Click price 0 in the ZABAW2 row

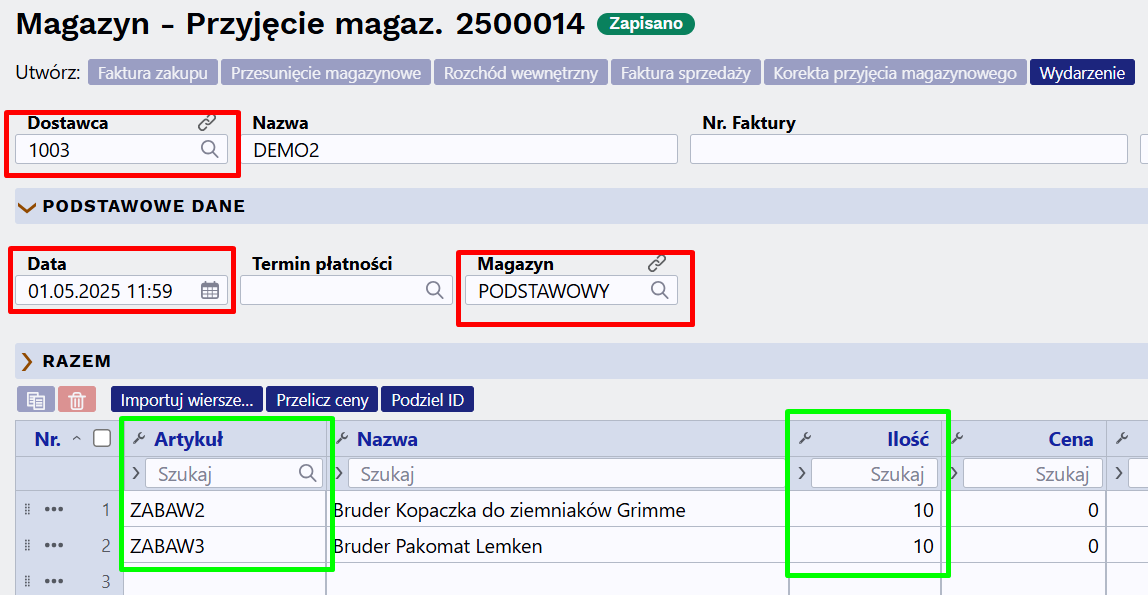[1023, 509]
